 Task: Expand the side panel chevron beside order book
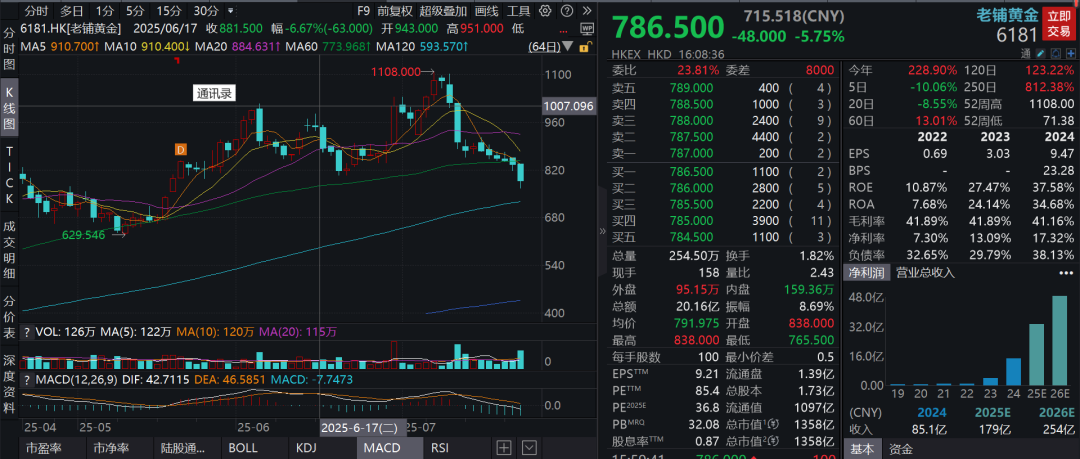pos(602,230)
